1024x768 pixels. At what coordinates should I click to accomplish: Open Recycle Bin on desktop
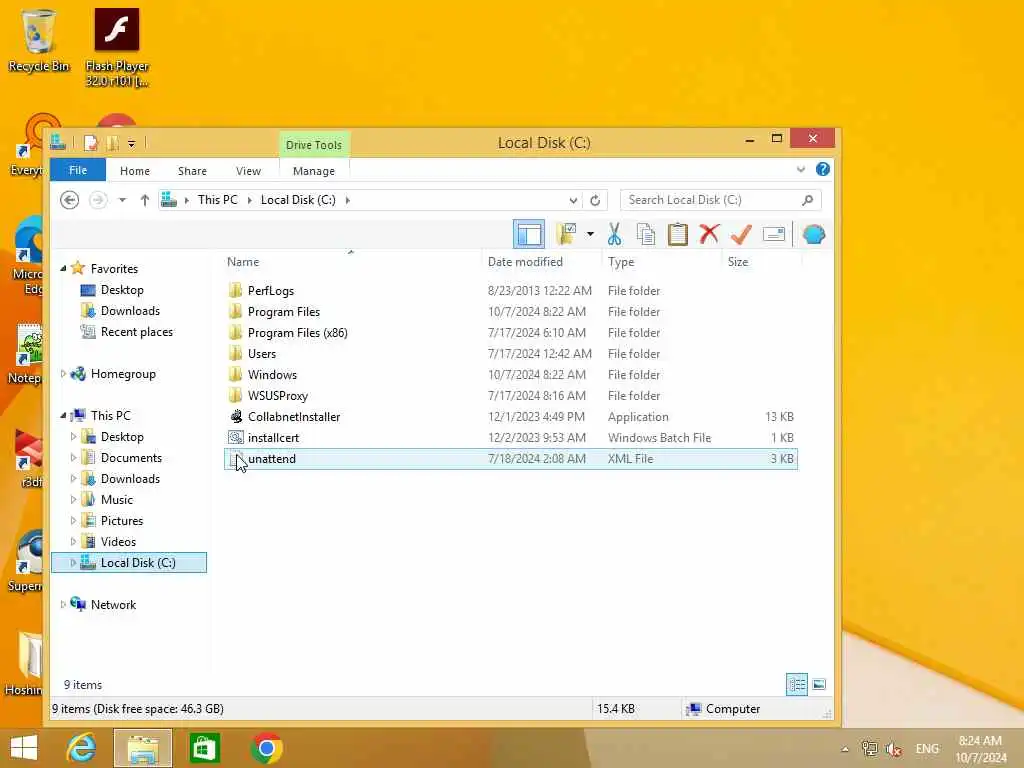[x=39, y=40]
